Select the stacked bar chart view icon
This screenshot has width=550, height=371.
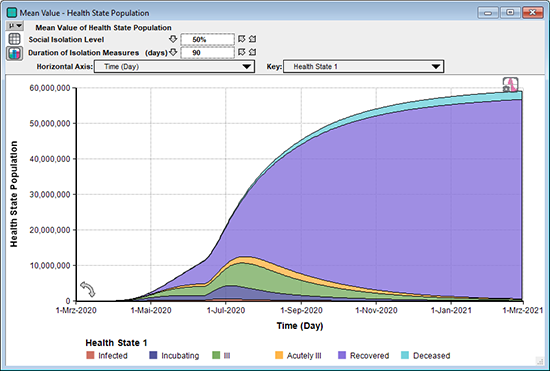point(14,54)
